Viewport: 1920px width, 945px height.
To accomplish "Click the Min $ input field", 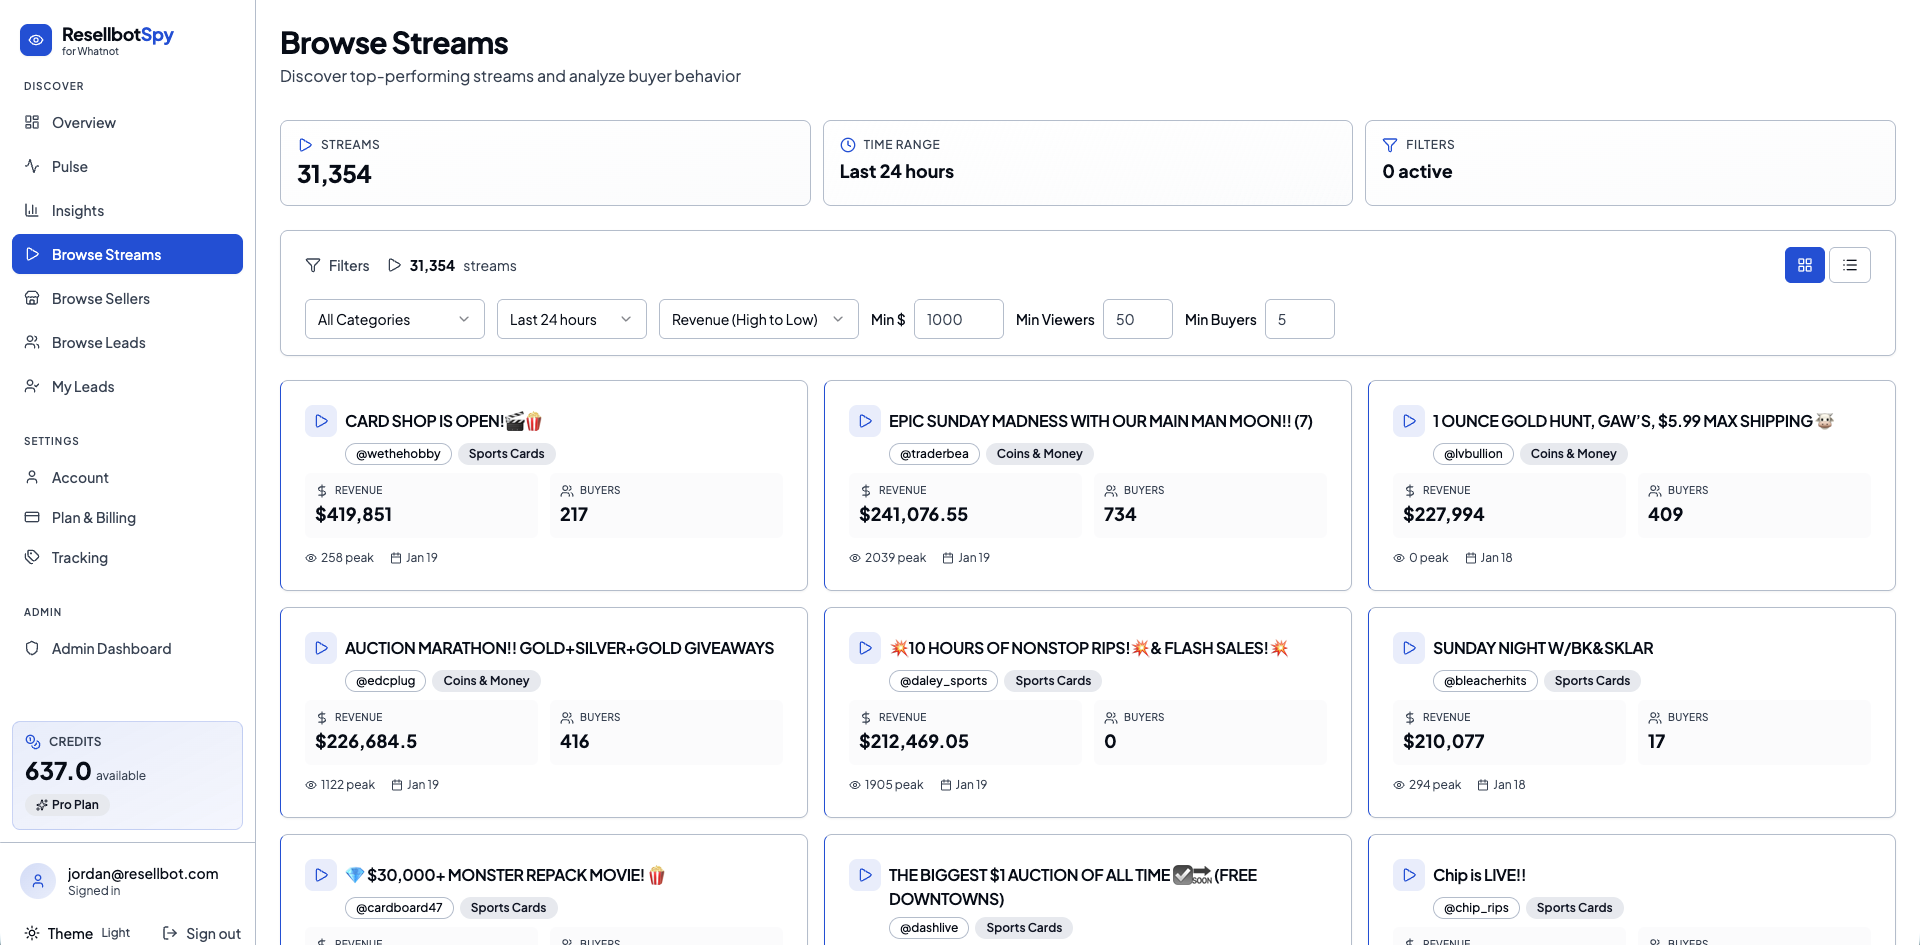I will point(957,319).
